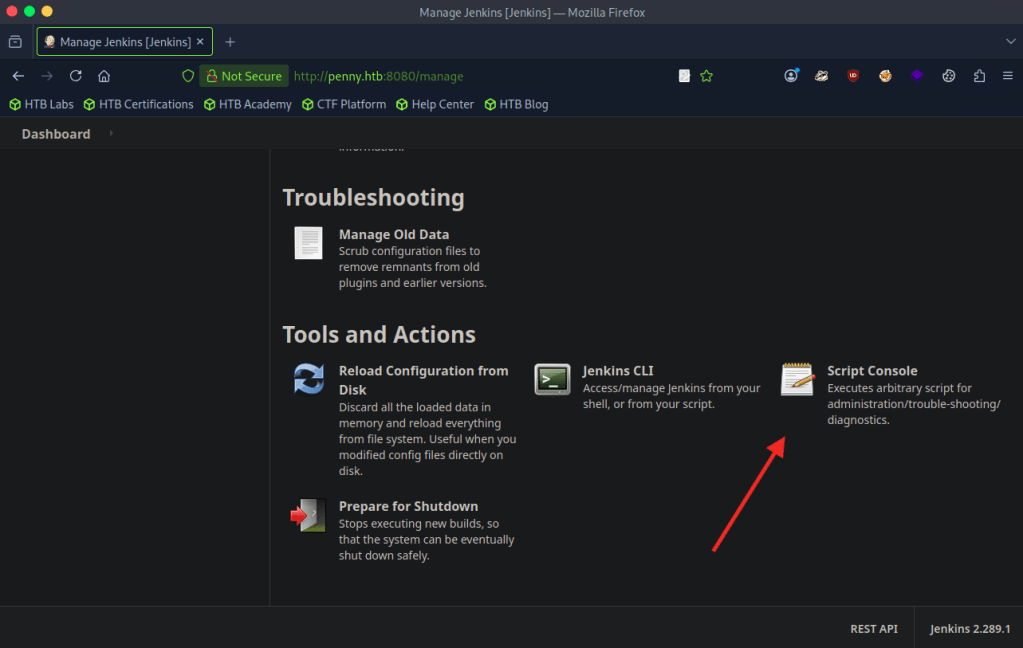The image size is (1023, 648).
Task: Open the Script Console link
Action: (872, 371)
